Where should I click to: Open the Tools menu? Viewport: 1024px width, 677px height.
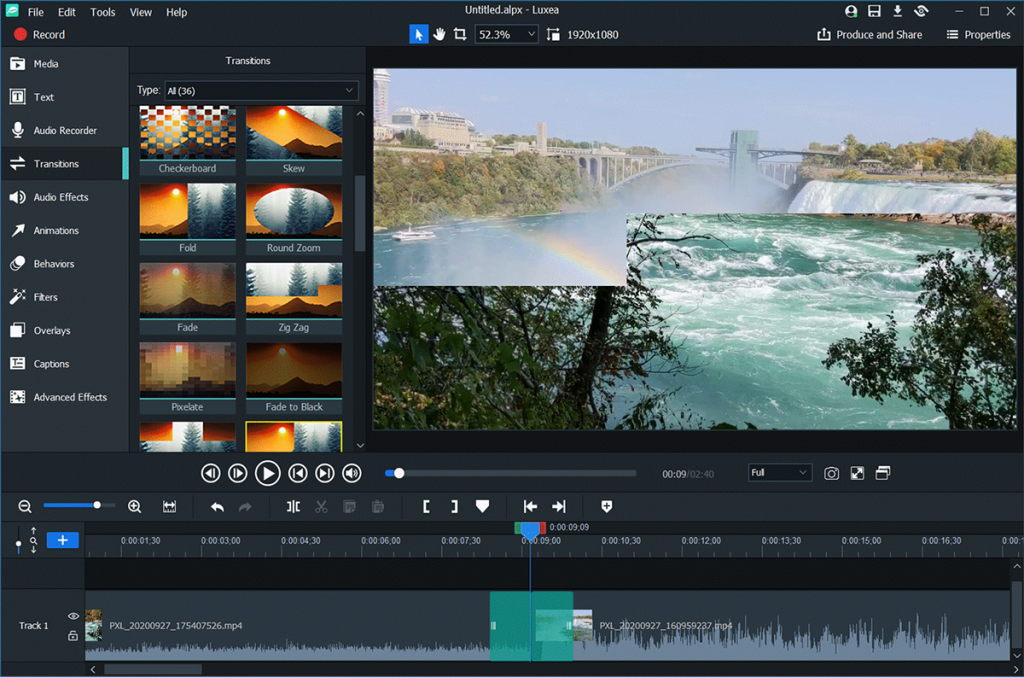[x=102, y=12]
